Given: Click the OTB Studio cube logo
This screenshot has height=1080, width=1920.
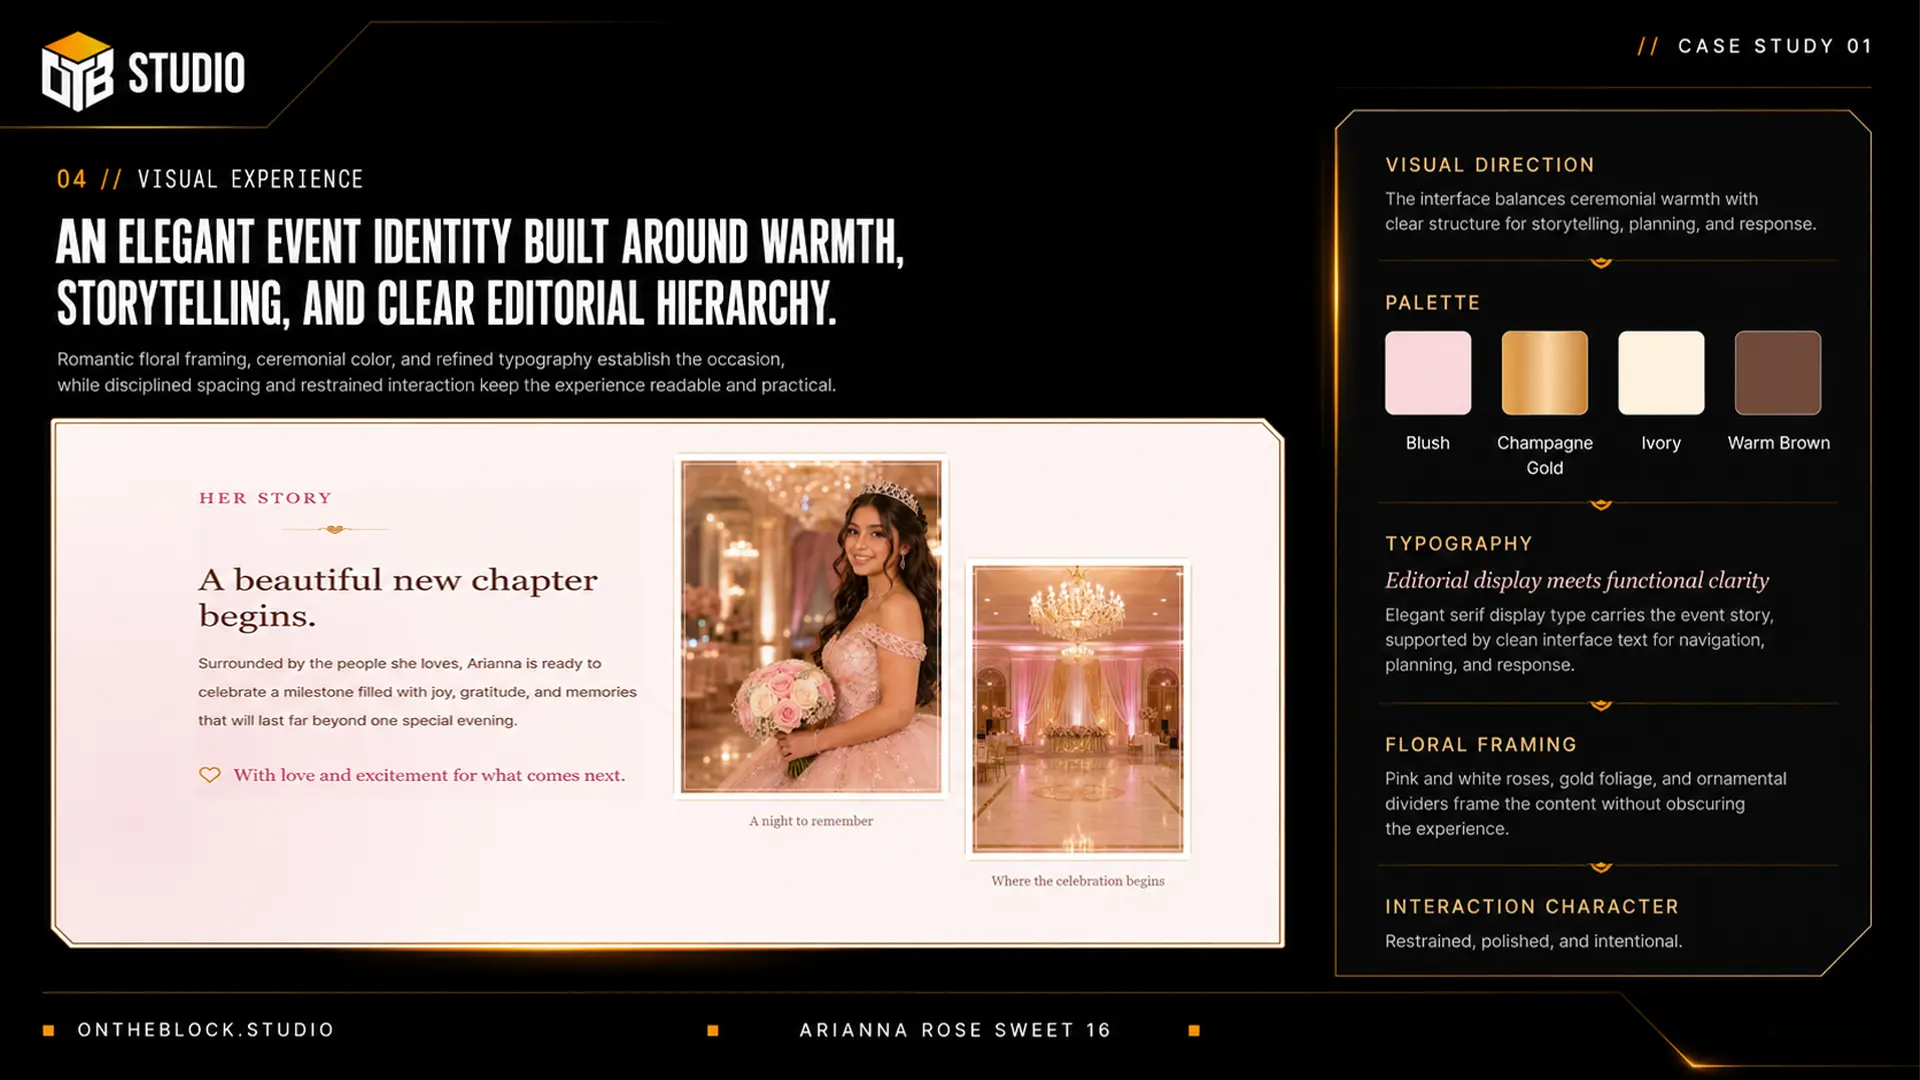Looking at the screenshot, I should pyautogui.click(x=78, y=72).
